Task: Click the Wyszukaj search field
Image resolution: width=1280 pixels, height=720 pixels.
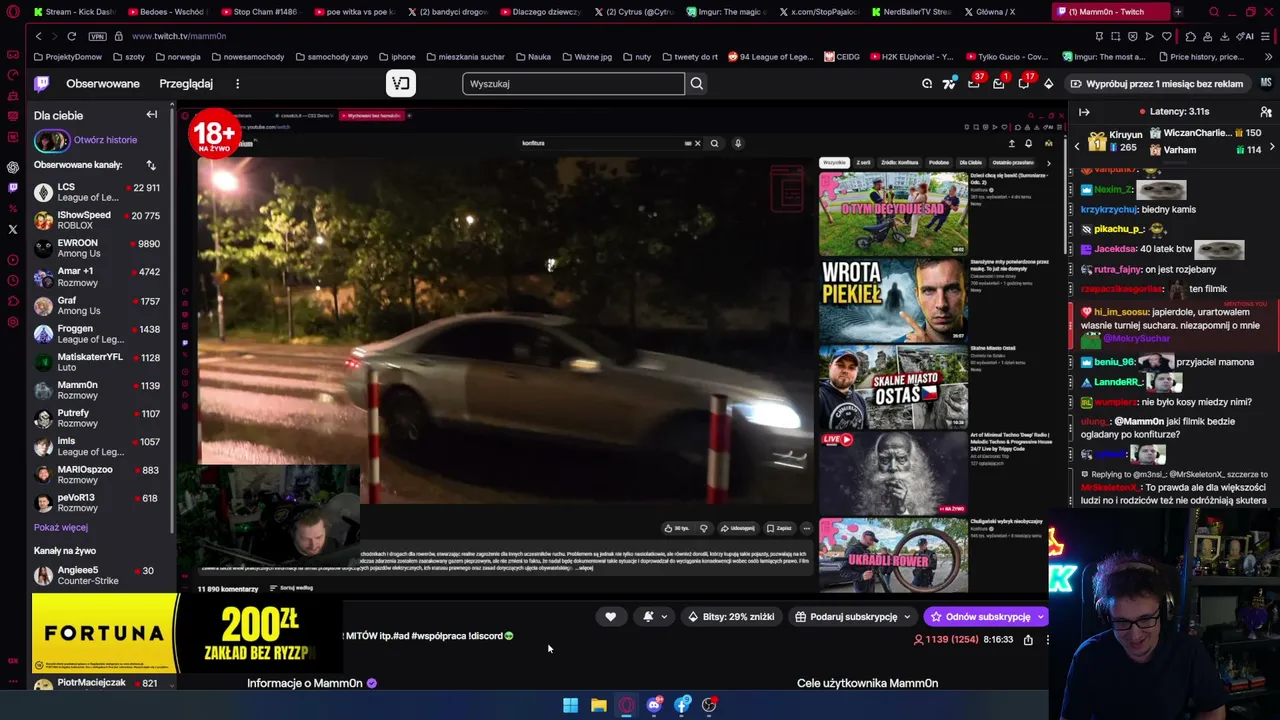Action: point(573,84)
